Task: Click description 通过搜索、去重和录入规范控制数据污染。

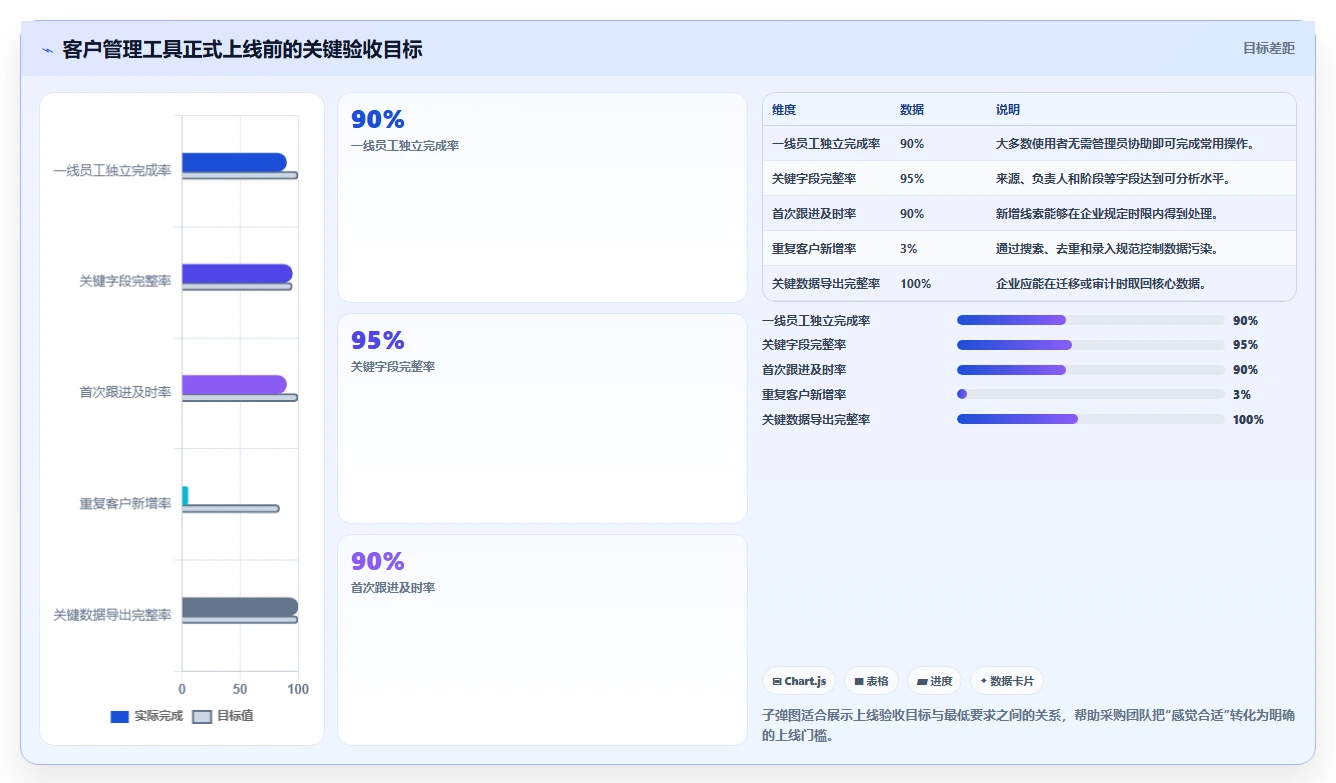Action: coord(1107,249)
